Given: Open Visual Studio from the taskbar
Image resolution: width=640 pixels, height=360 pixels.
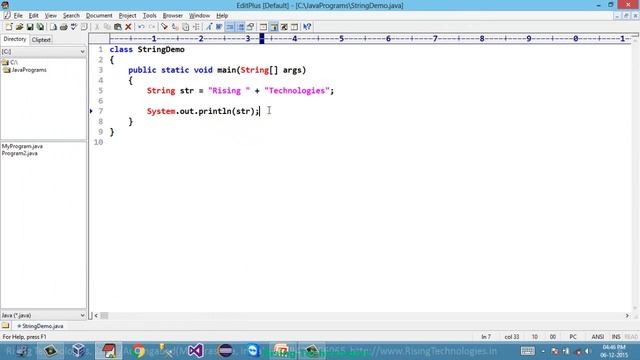Looking at the screenshot, I should tap(196, 351).
